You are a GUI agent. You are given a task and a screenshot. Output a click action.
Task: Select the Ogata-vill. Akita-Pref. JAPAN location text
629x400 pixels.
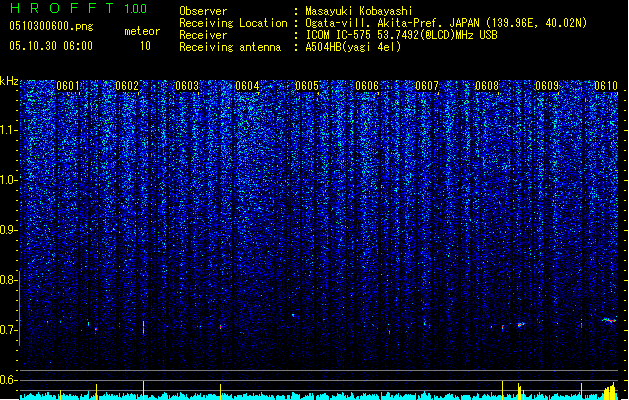tap(446, 23)
